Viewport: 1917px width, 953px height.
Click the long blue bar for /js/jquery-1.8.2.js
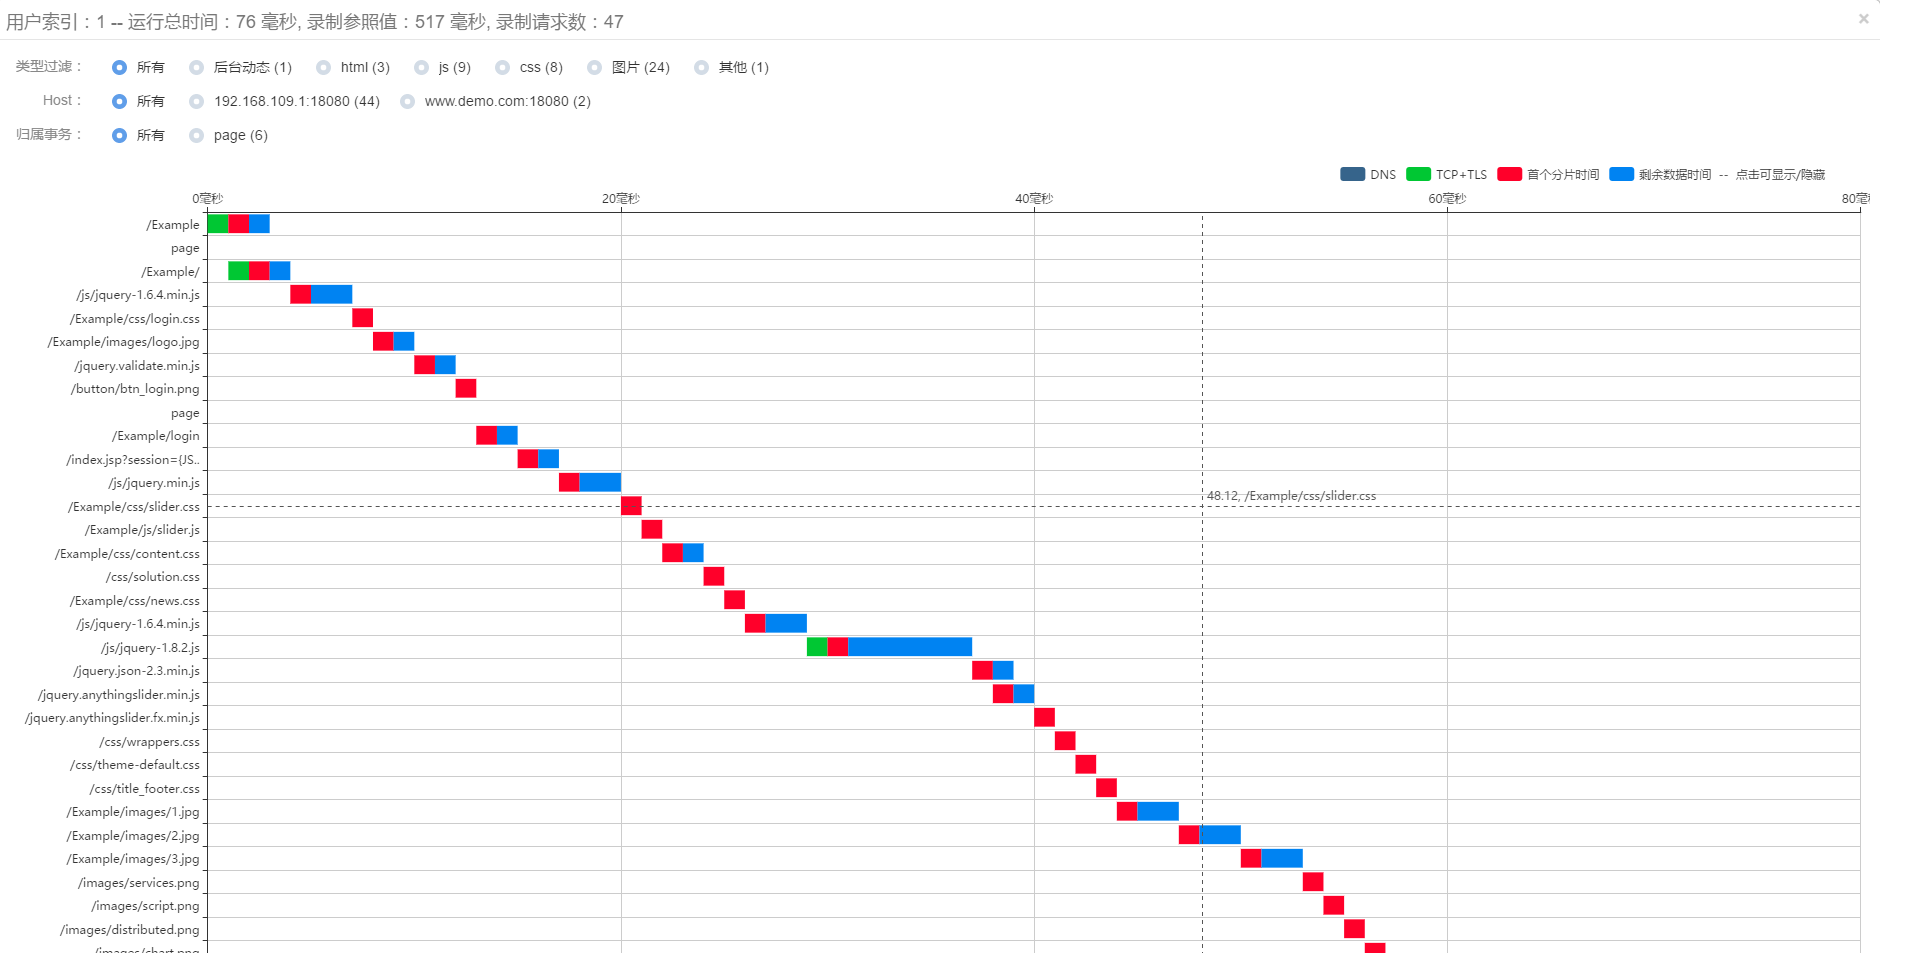click(909, 647)
